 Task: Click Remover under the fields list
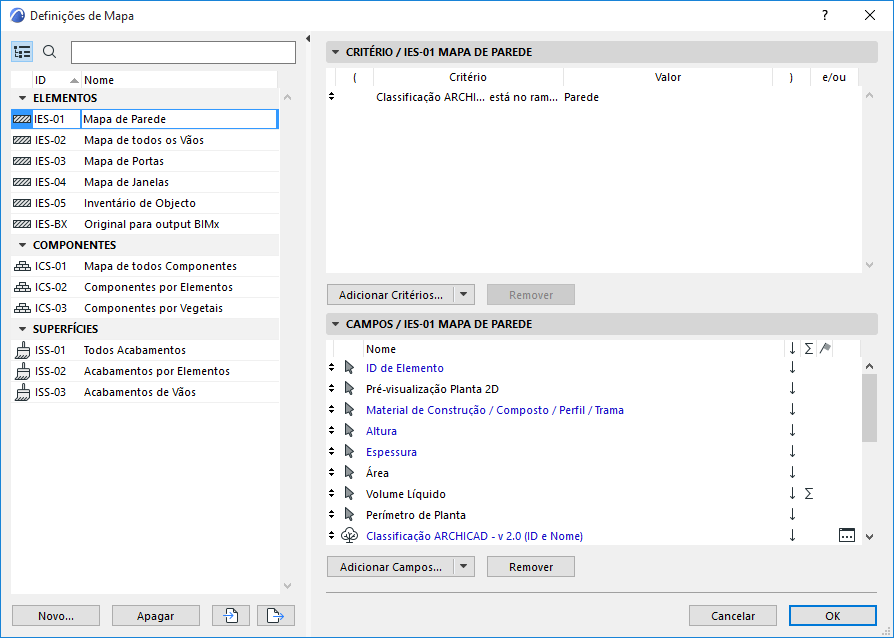[531, 567]
